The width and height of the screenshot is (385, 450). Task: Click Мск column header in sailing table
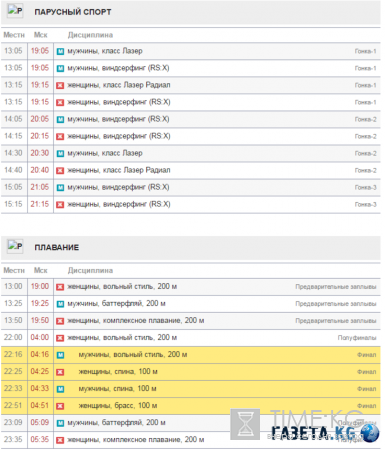(x=41, y=35)
